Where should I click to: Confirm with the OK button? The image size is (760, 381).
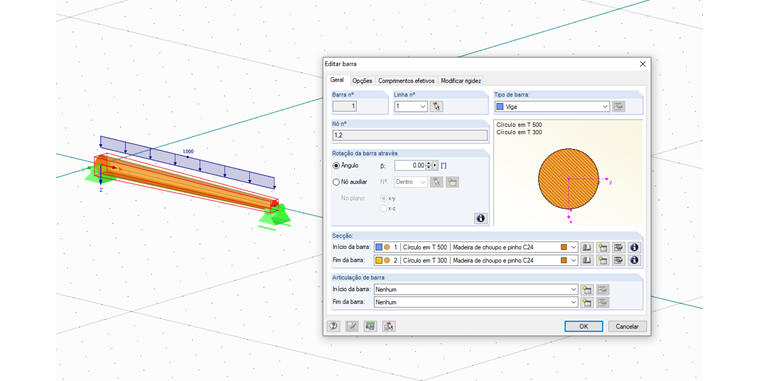(584, 326)
